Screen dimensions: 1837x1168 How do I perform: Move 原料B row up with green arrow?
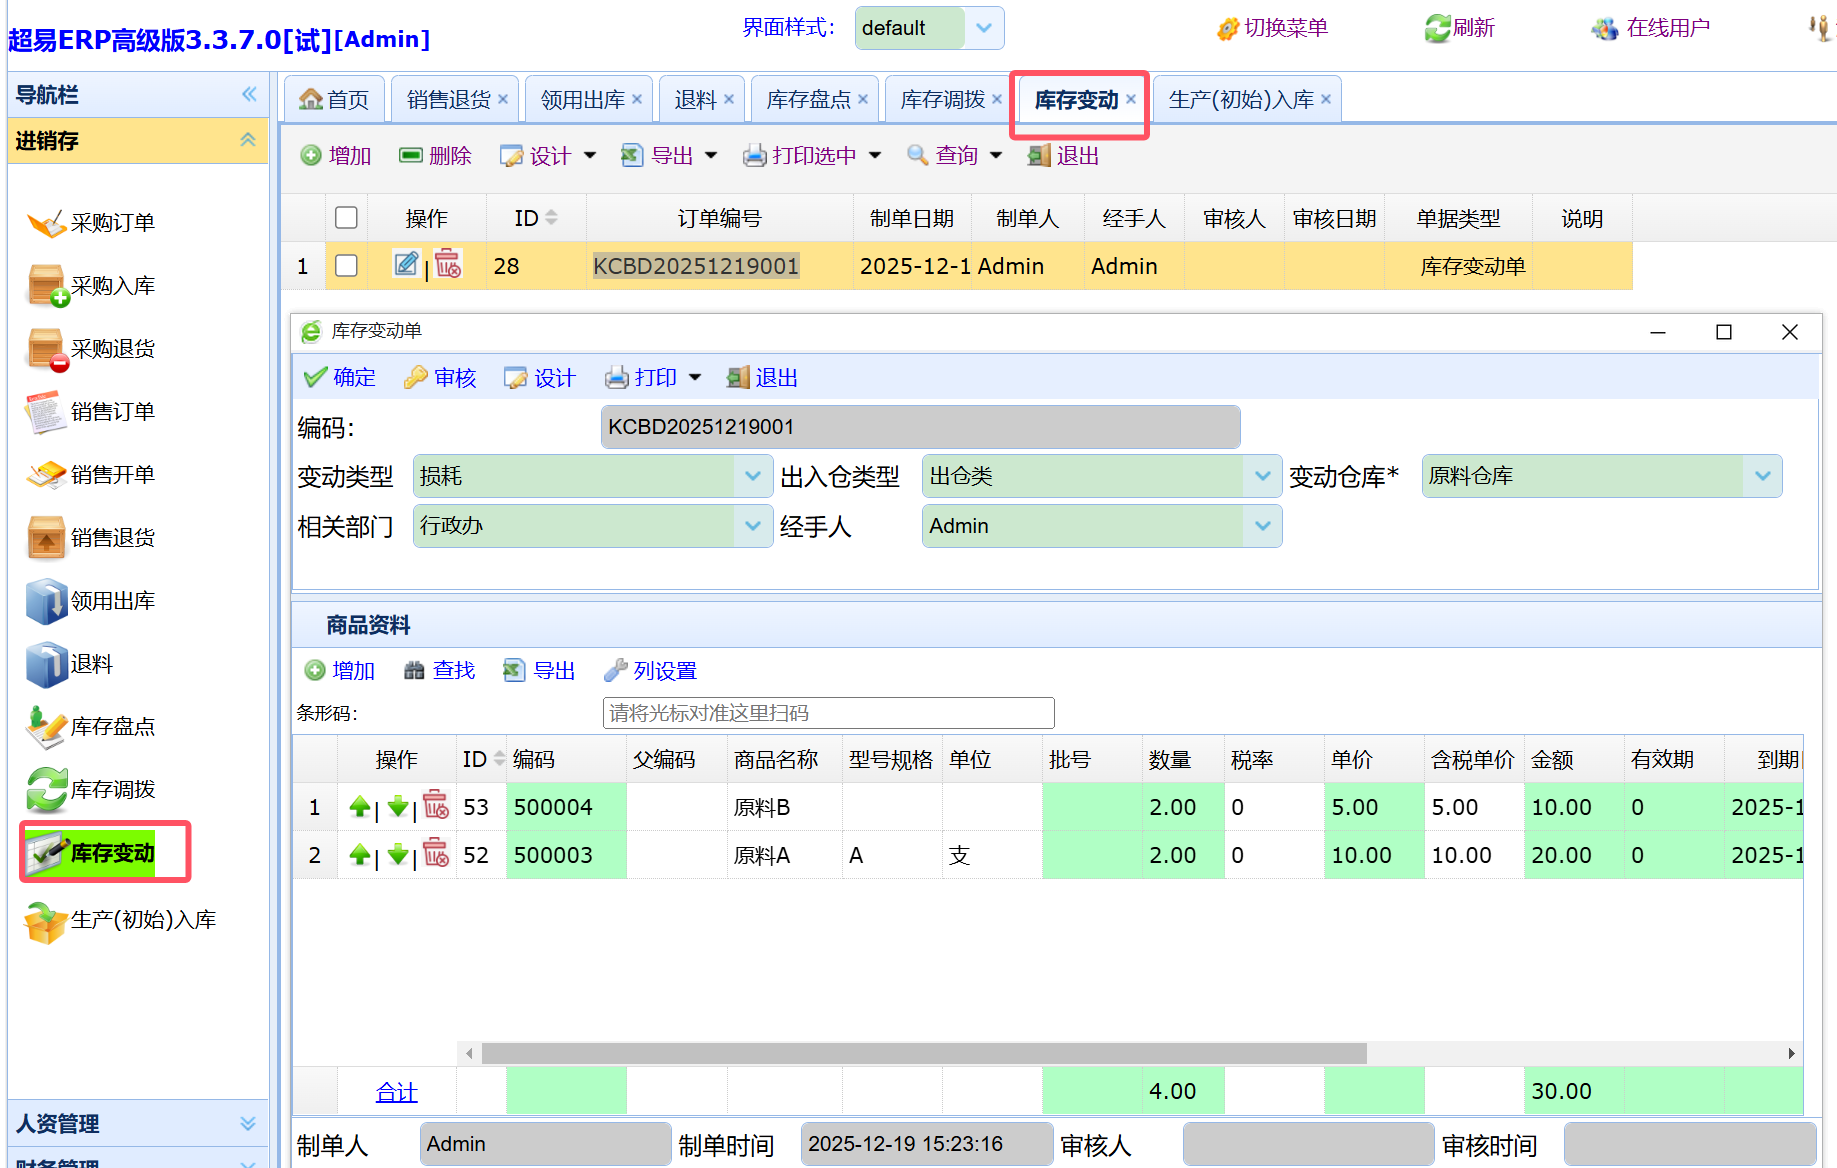coord(360,807)
